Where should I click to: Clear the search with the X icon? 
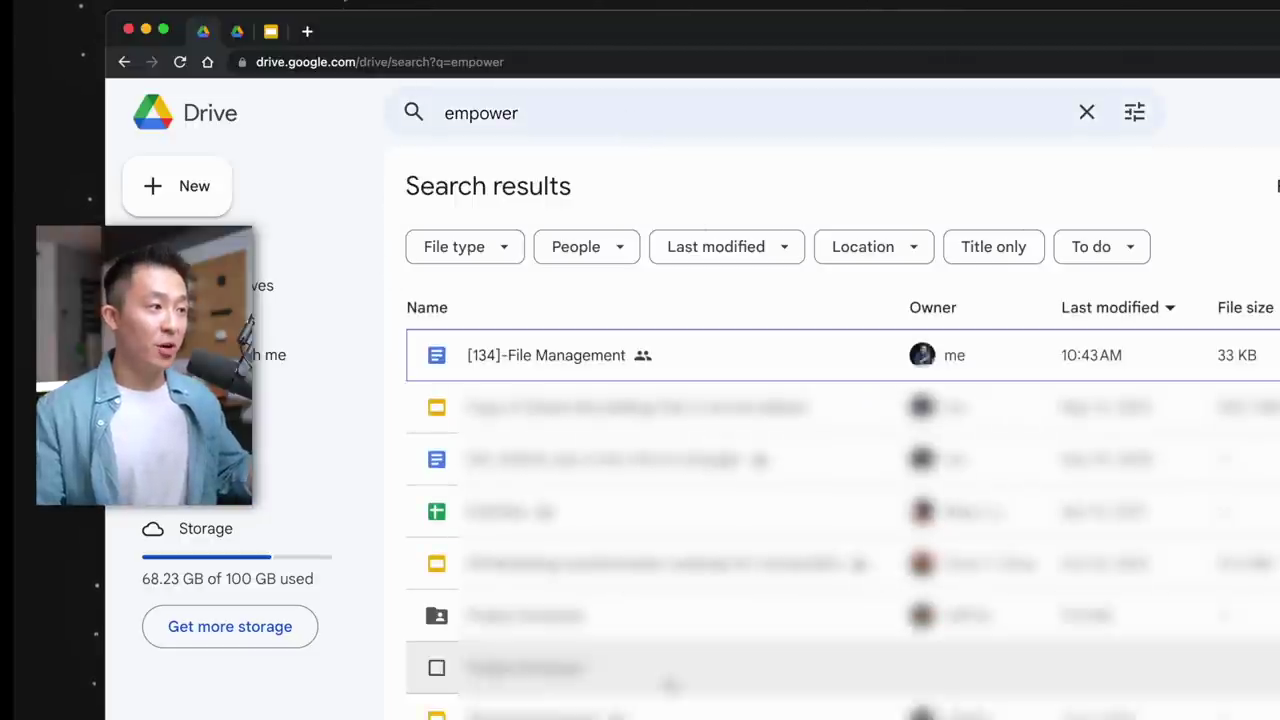[1087, 113]
